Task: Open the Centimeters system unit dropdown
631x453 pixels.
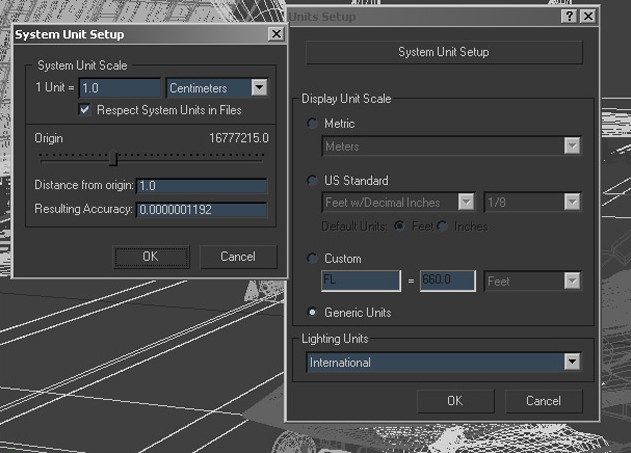Action: tap(259, 87)
